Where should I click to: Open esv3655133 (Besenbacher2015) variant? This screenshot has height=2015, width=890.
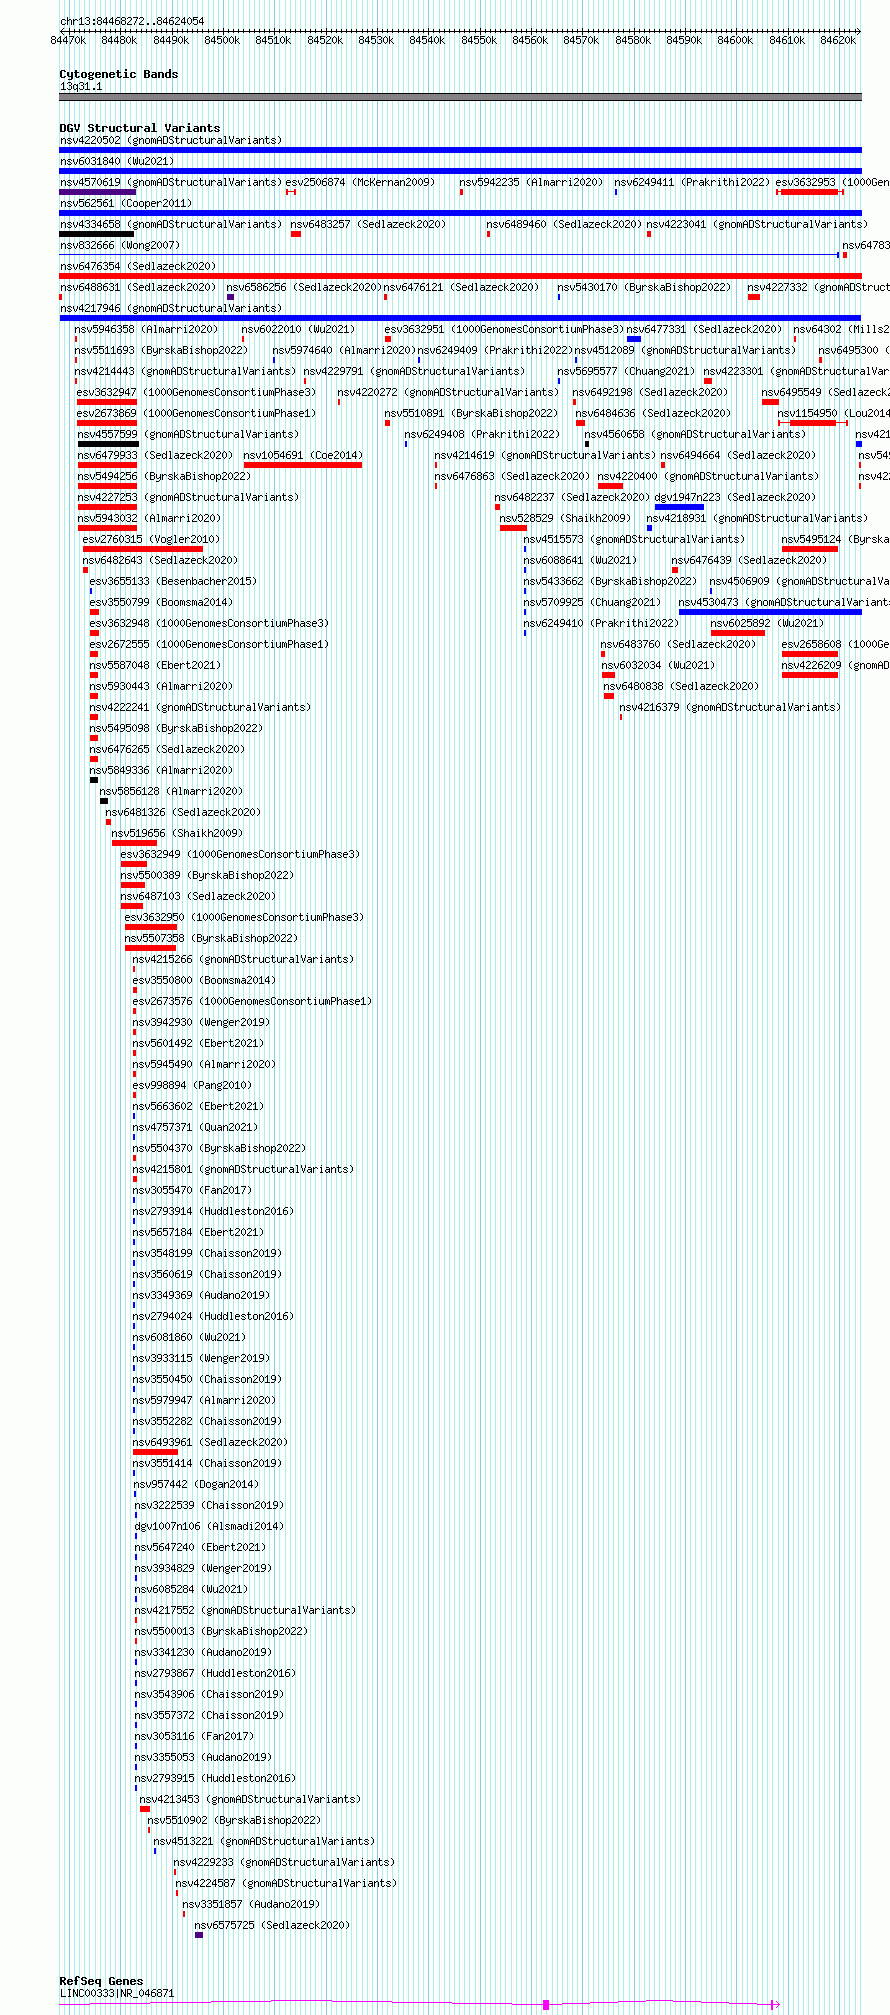173,581
